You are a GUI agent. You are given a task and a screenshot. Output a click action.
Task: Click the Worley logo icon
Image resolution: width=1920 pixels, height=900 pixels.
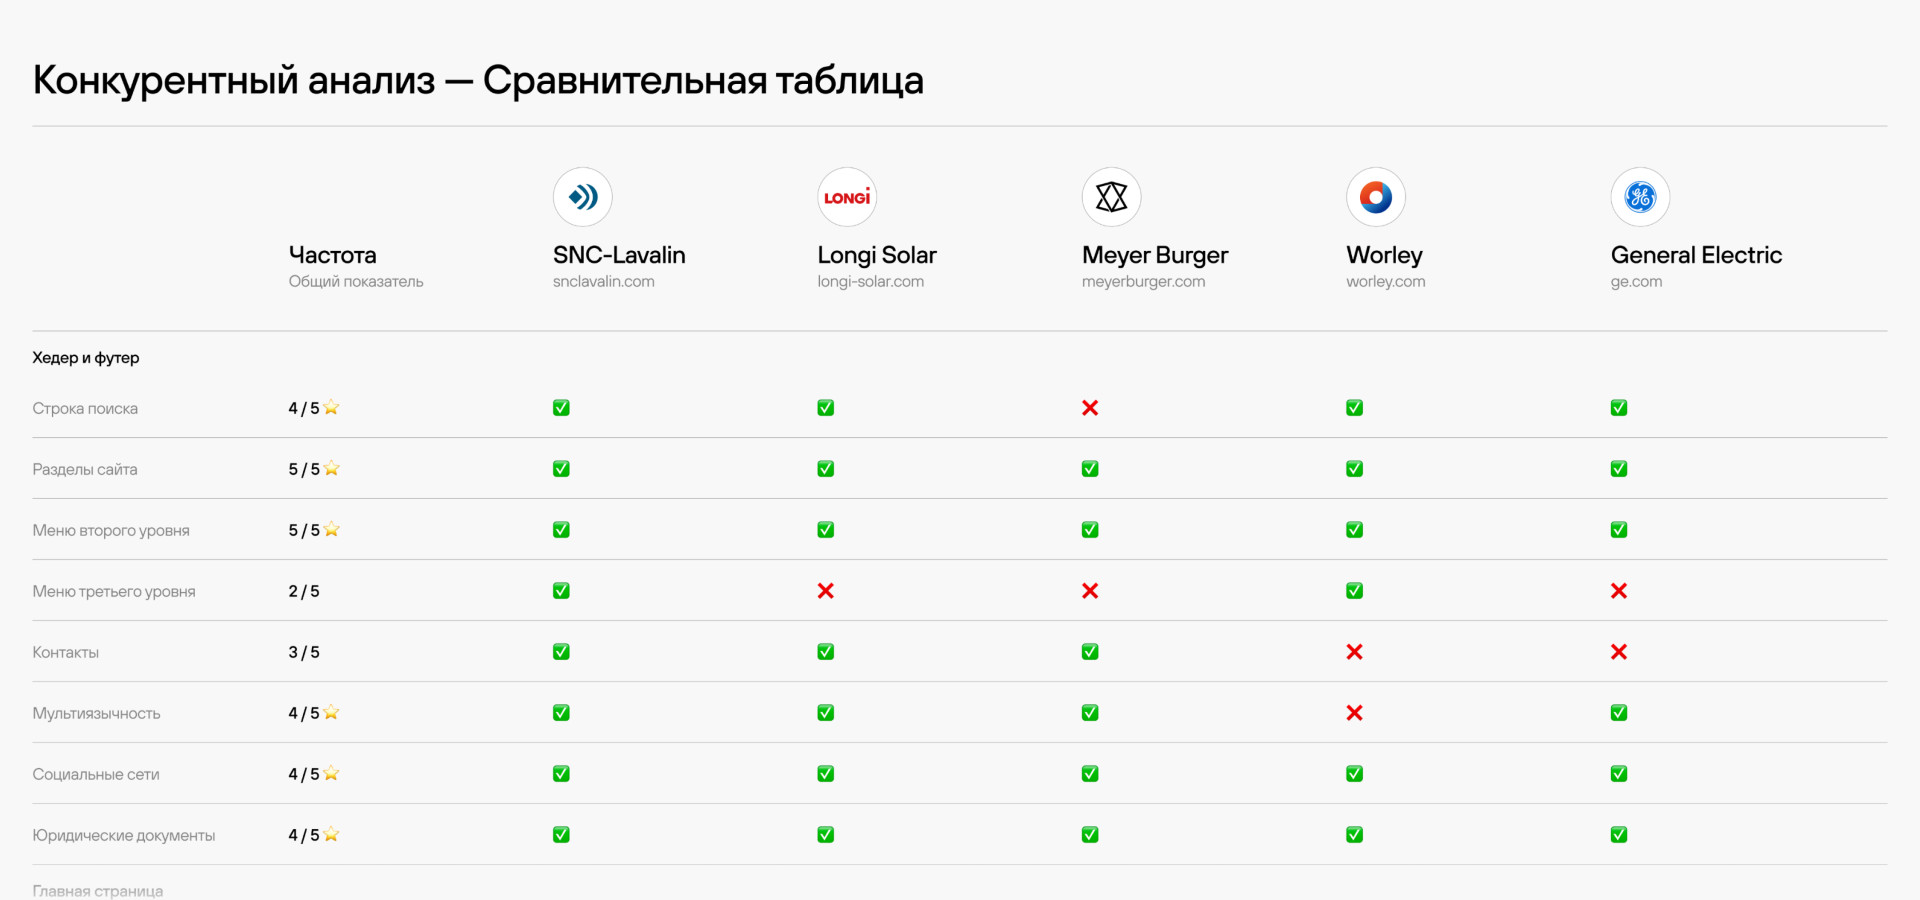point(1375,197)
